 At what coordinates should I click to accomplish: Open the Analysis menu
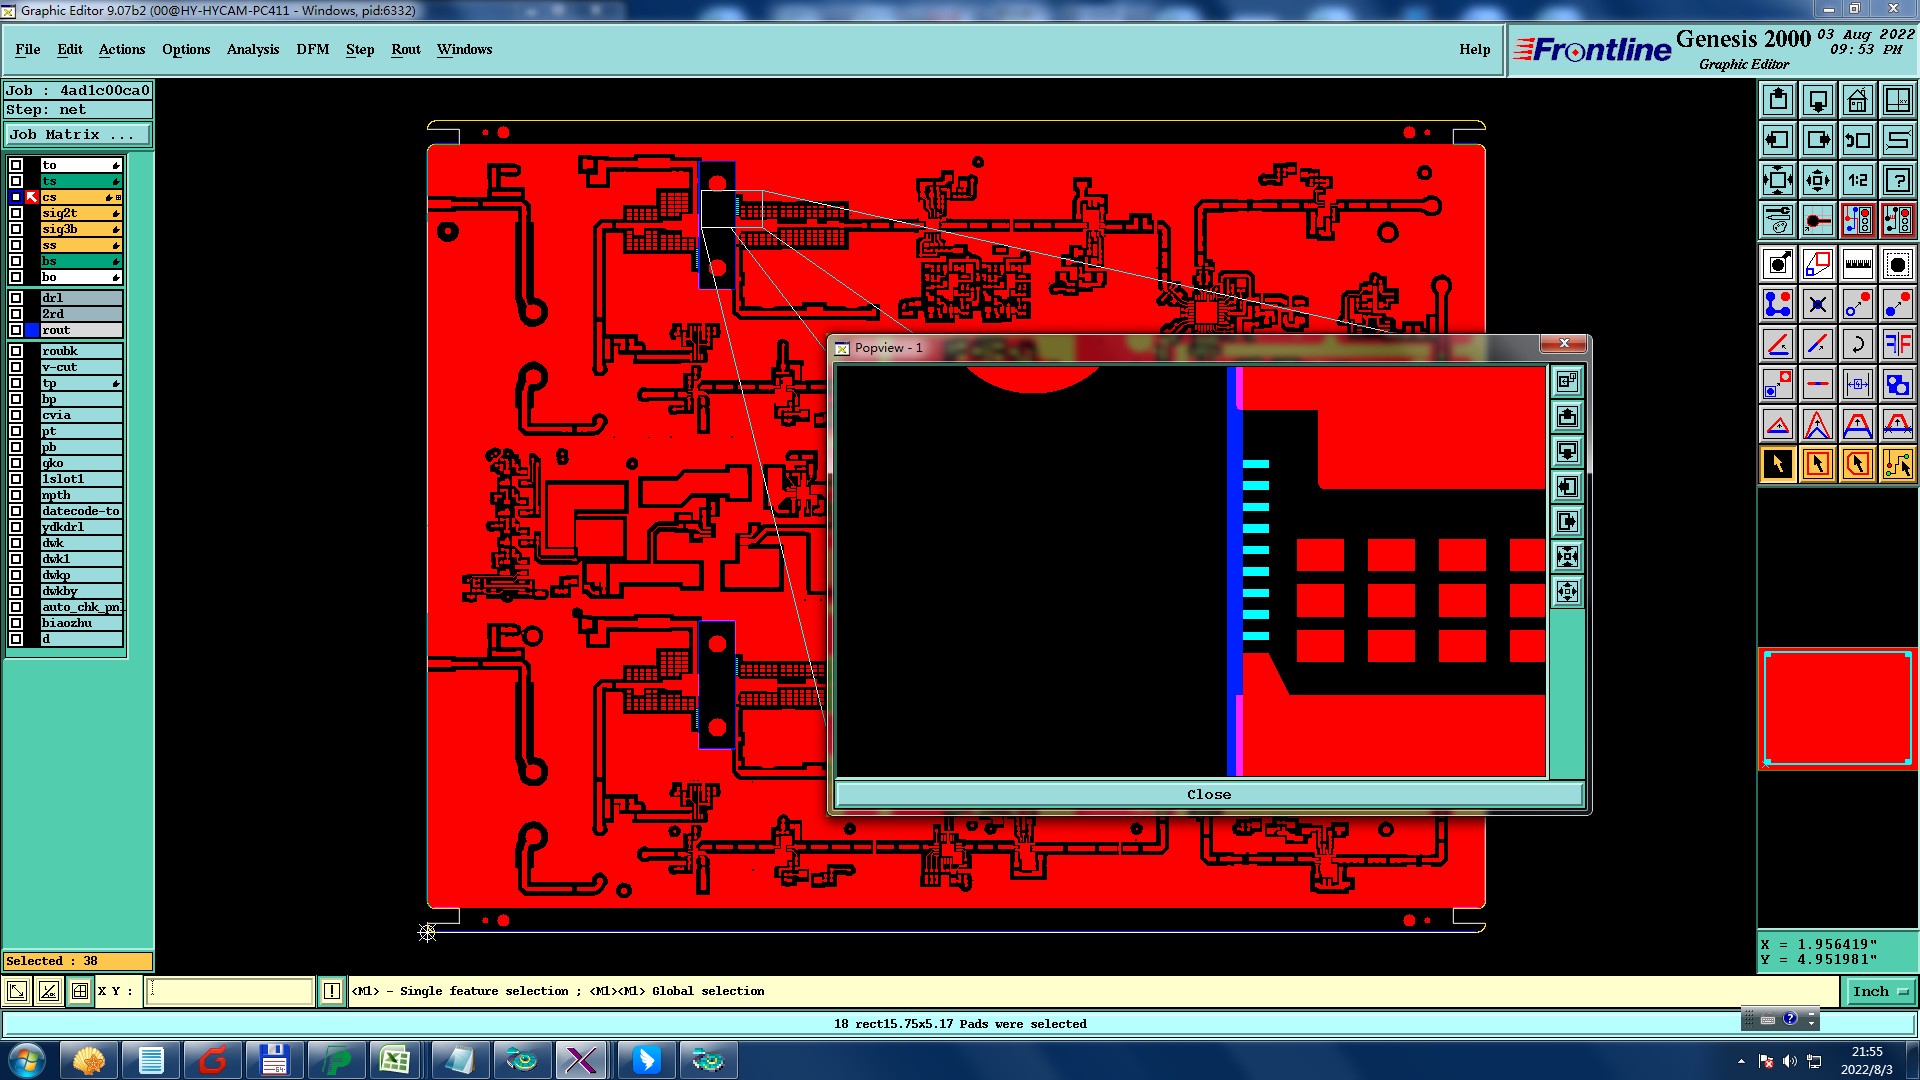(252, 49)
